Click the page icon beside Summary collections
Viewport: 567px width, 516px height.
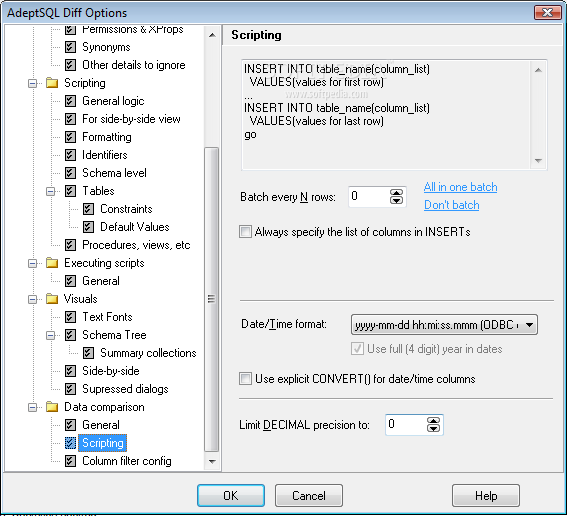(88, 353)
